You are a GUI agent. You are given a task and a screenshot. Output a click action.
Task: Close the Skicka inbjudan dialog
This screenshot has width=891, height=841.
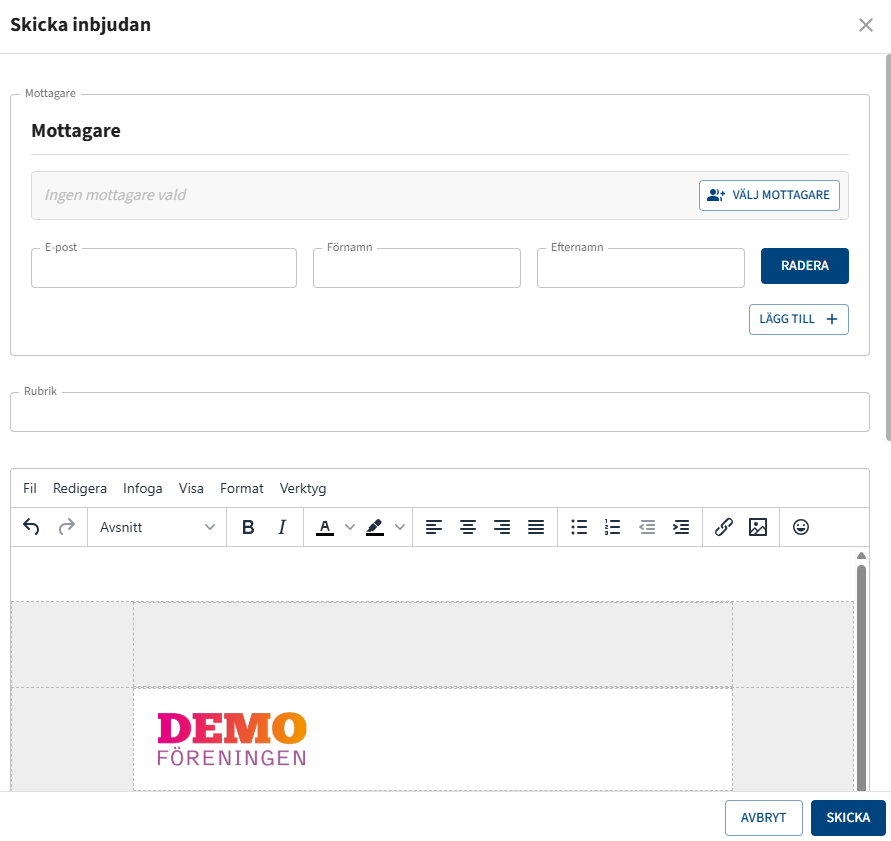(865, 25)
